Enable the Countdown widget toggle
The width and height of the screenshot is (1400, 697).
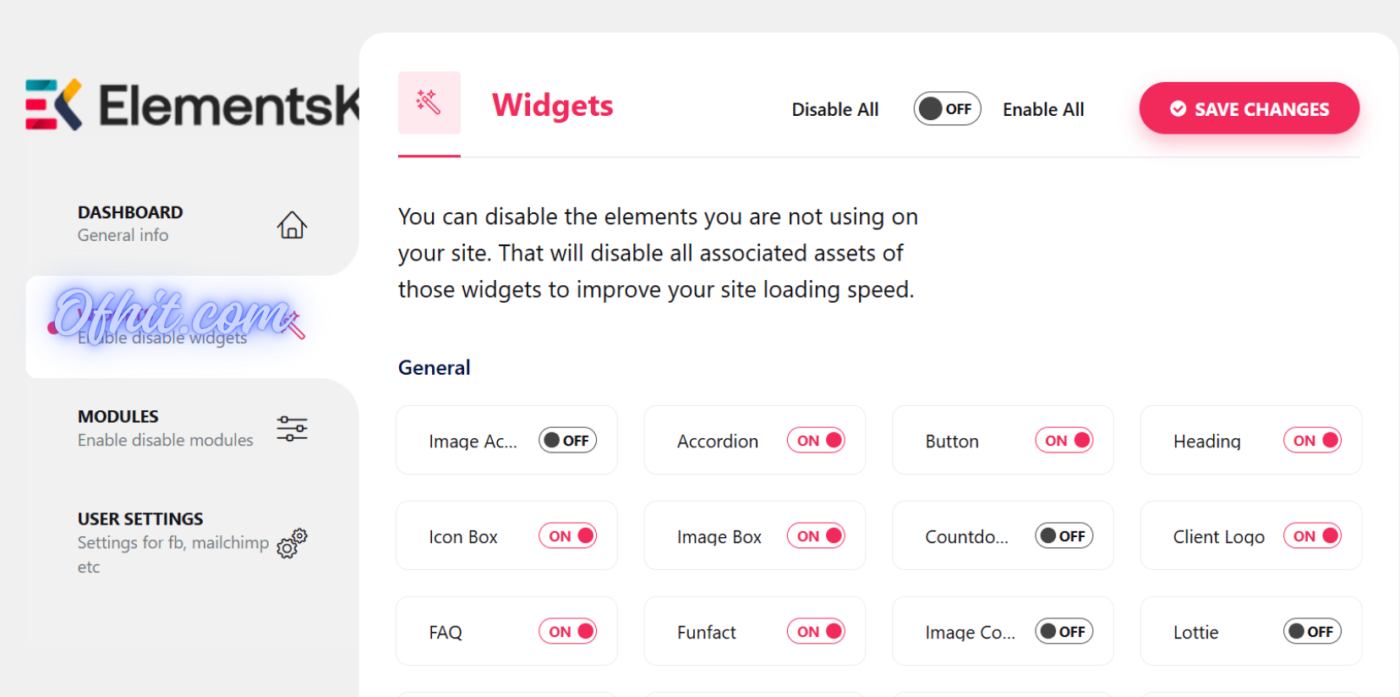[x=1063, y=536]
